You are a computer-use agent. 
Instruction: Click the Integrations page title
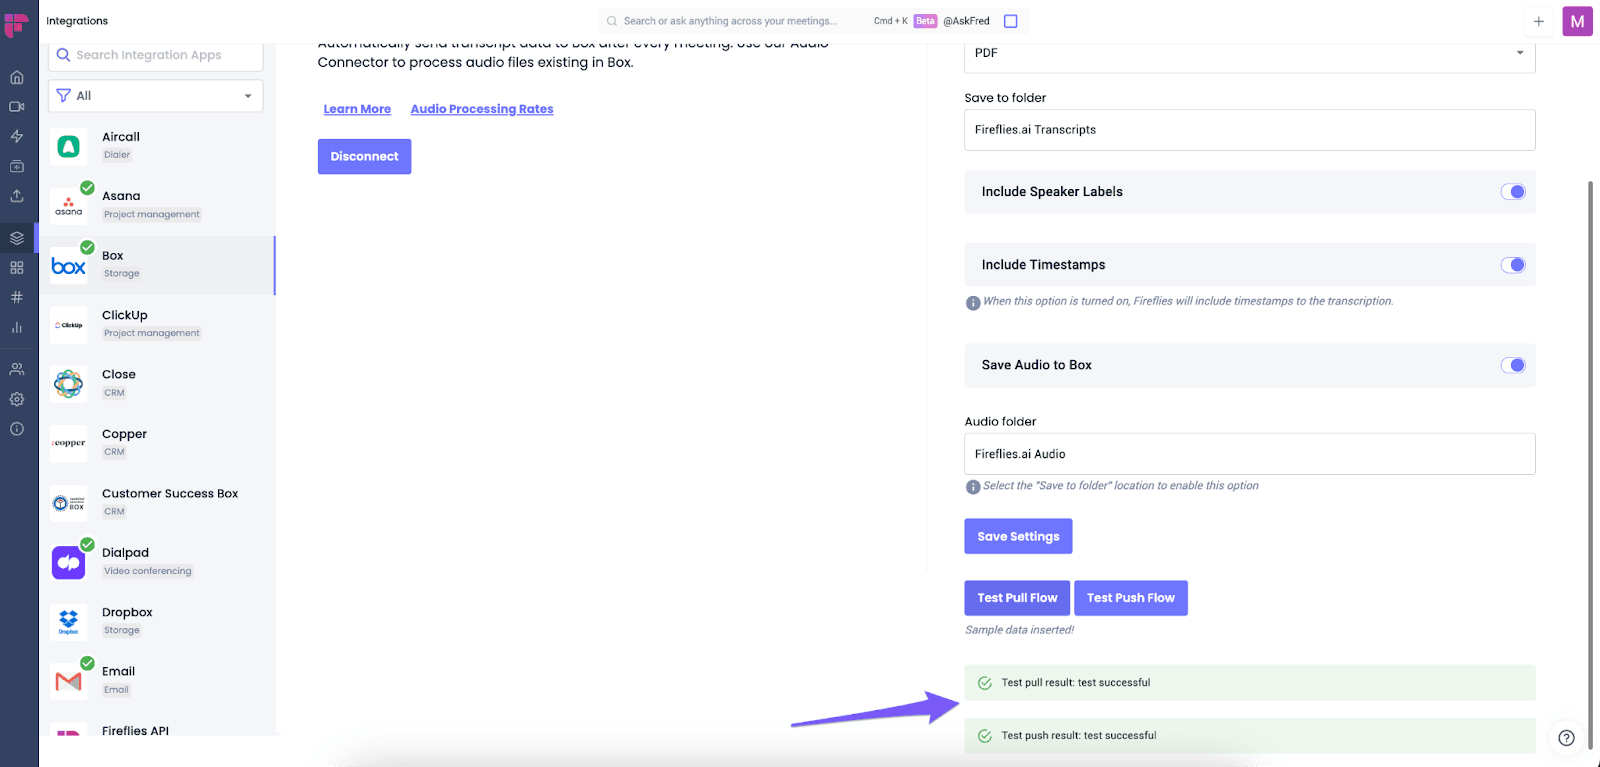tap(77, 21)
